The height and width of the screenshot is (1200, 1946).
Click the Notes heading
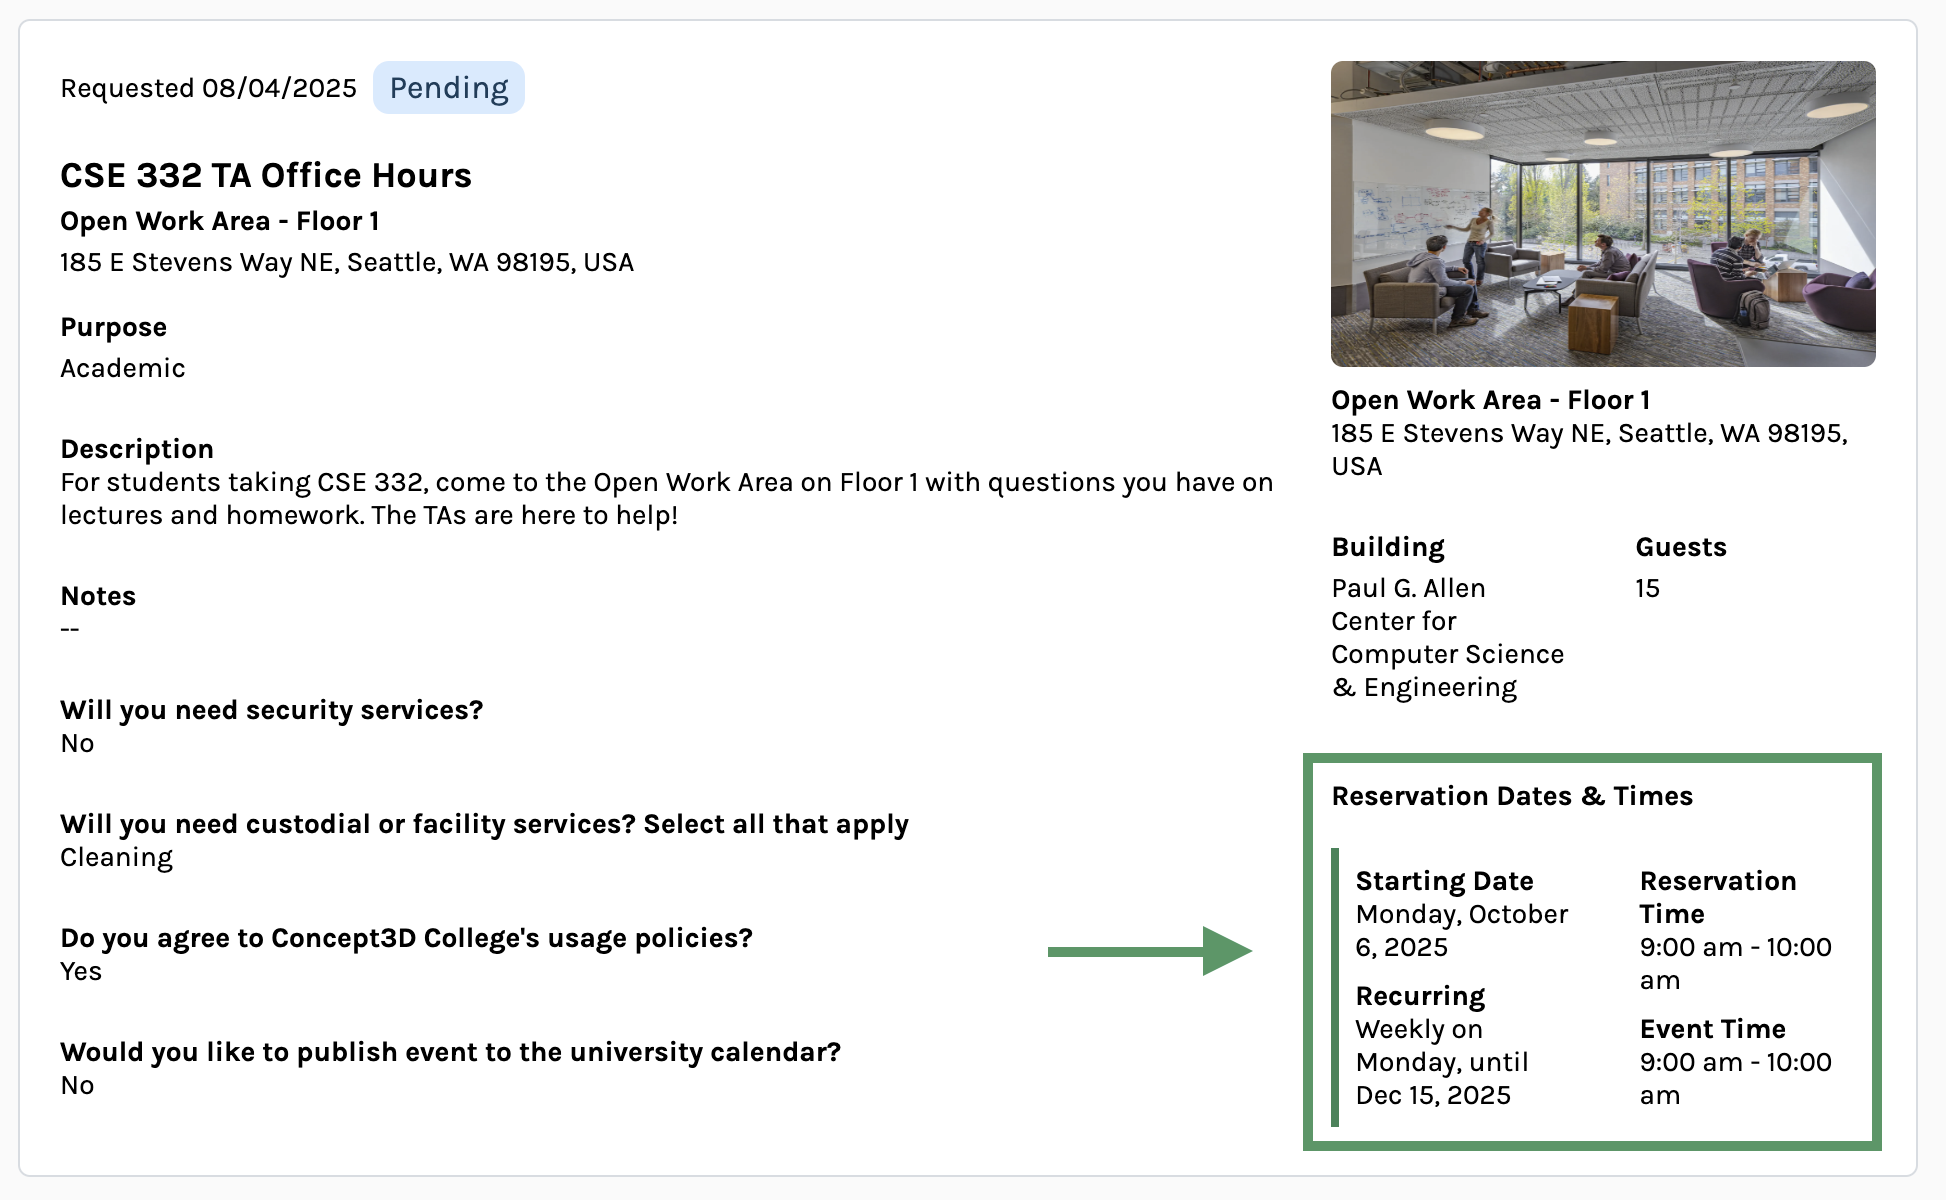pyautogui.click(x=98, y=596)
